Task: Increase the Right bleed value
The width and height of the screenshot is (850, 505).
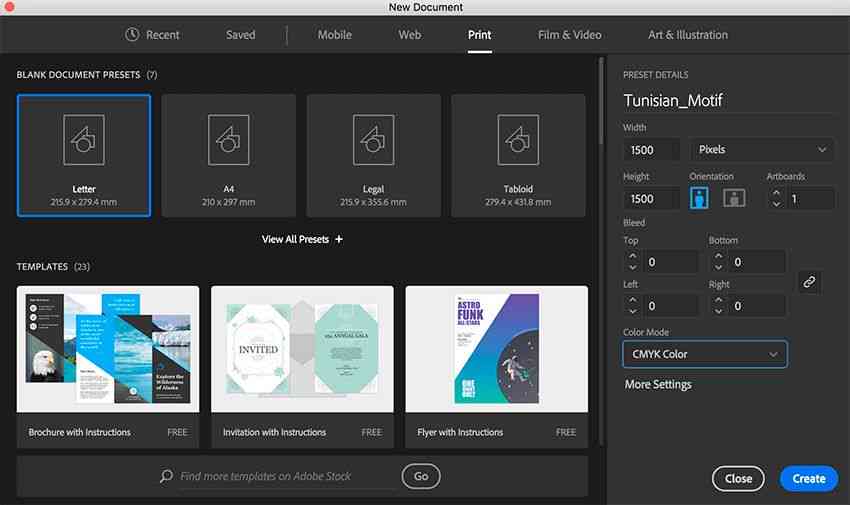Action: pos(718,300)
